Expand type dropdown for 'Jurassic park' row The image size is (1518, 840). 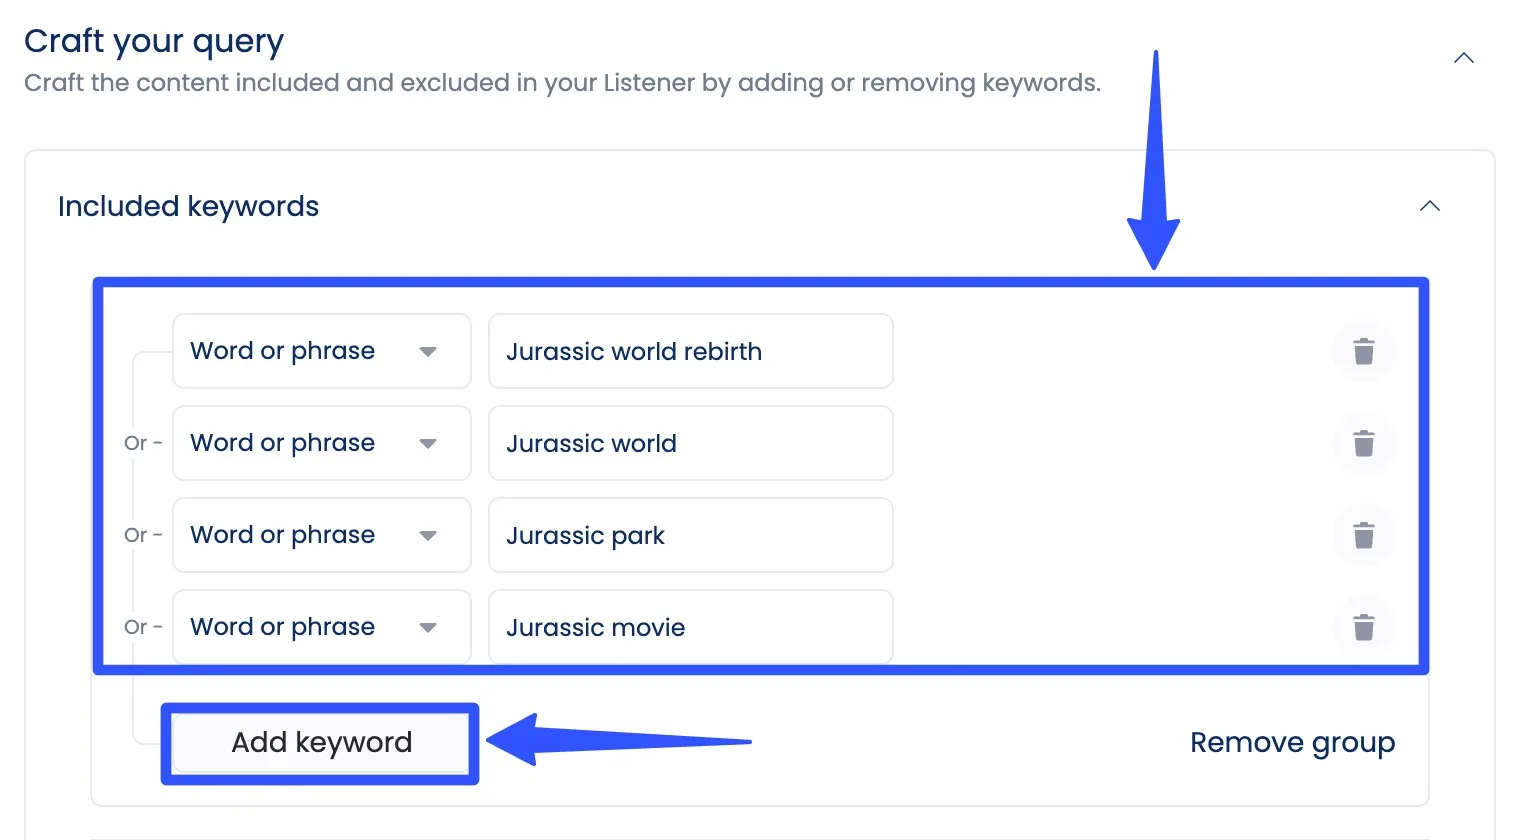pyautogui.click(x=321, y=535)
